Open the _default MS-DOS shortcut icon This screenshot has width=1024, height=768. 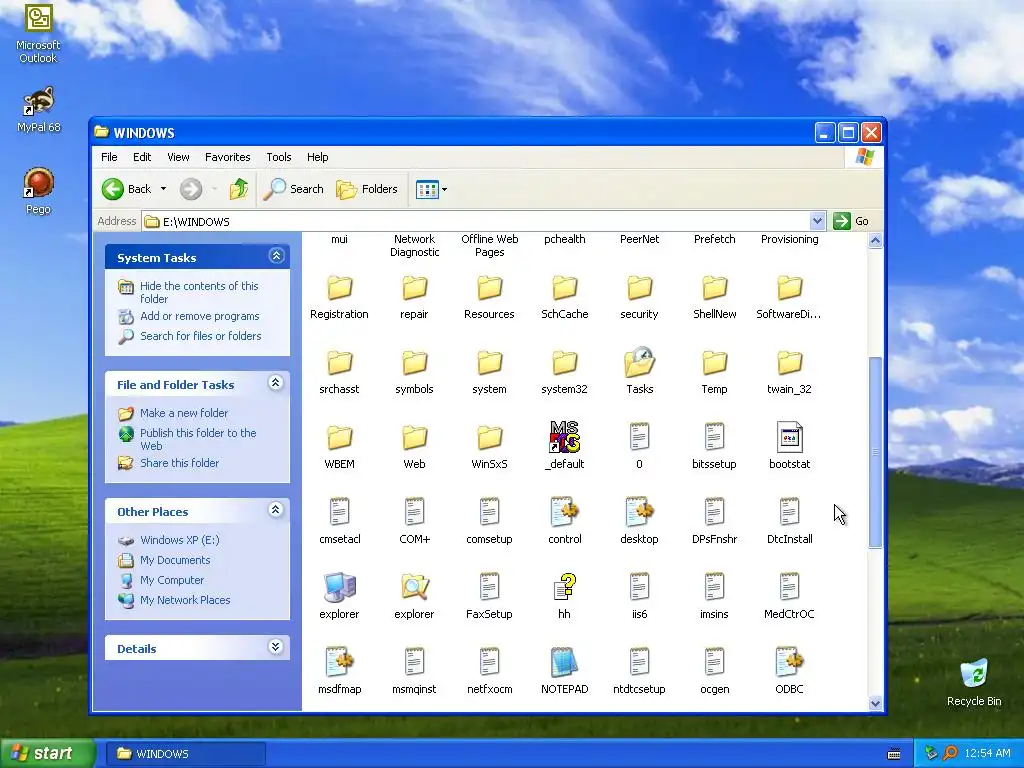pos(564,437)
